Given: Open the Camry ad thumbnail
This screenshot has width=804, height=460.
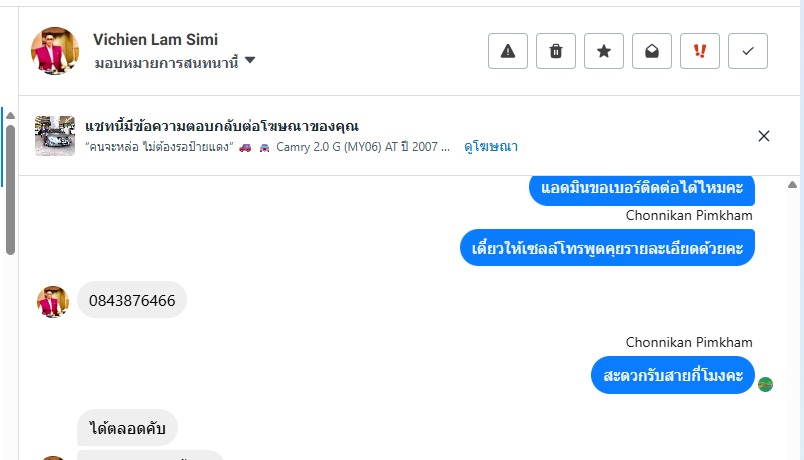Looking at the screenshot, I should (x=55, y=136).
